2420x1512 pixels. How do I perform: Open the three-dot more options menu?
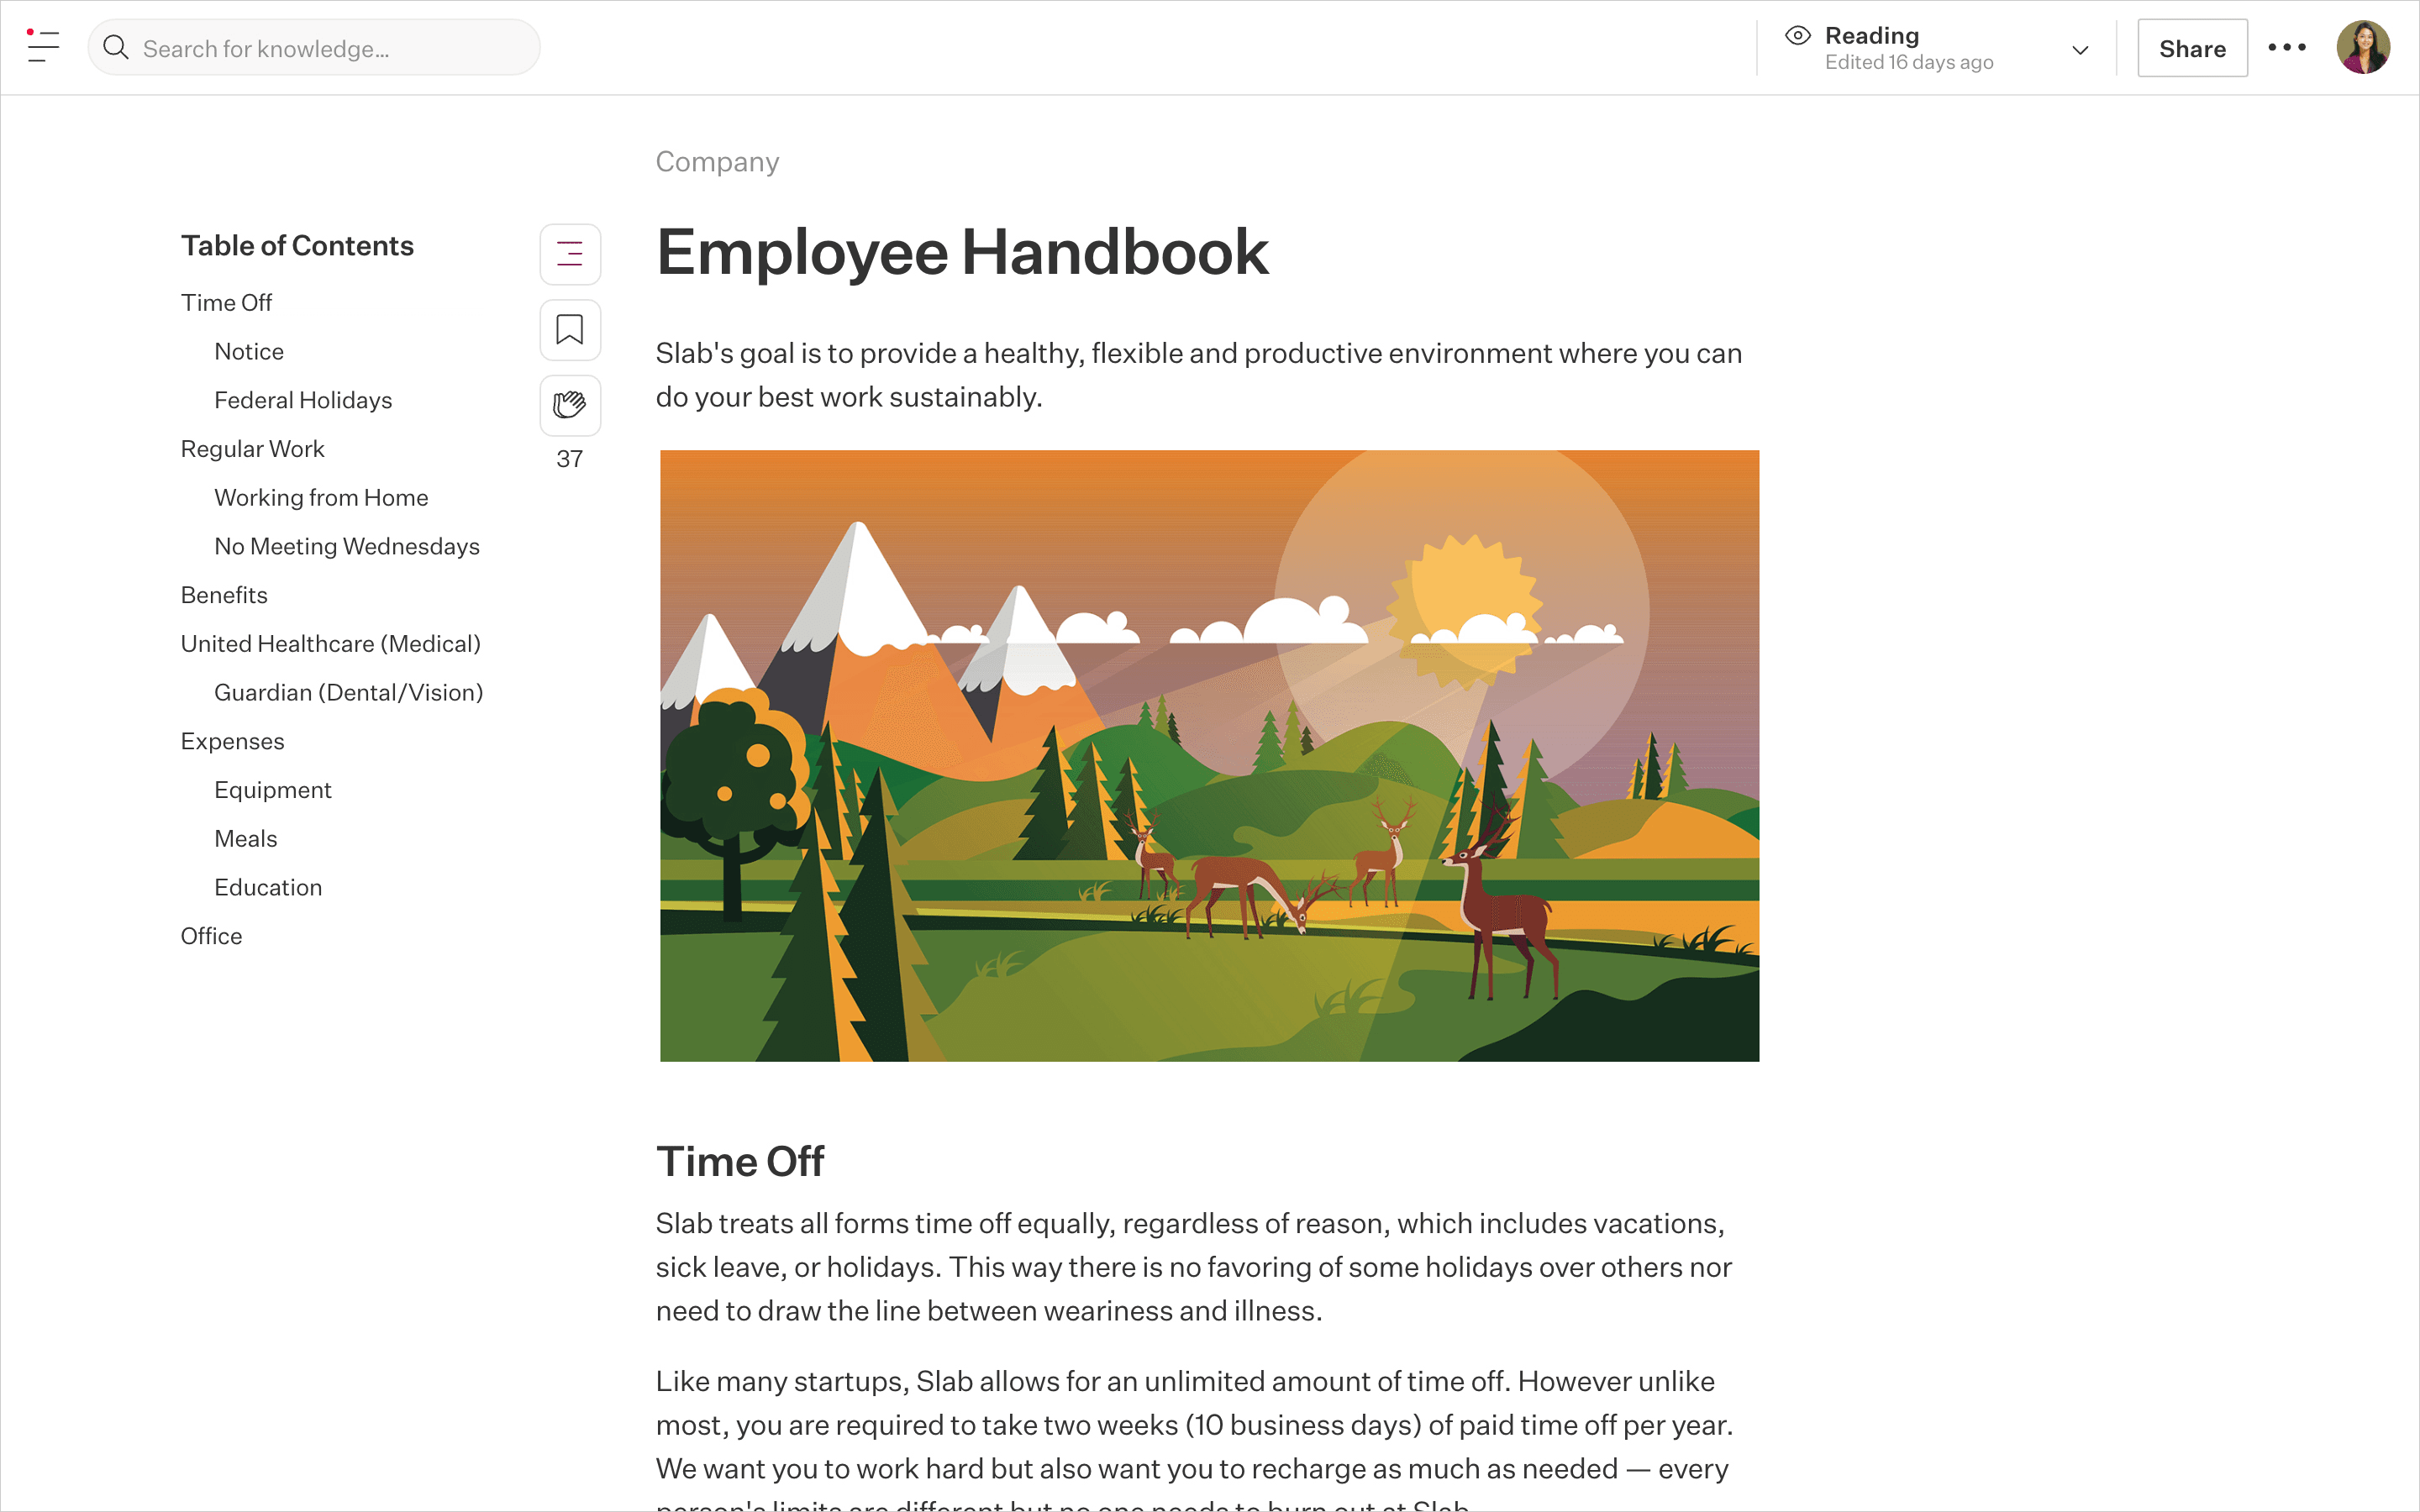[2286, 47]
